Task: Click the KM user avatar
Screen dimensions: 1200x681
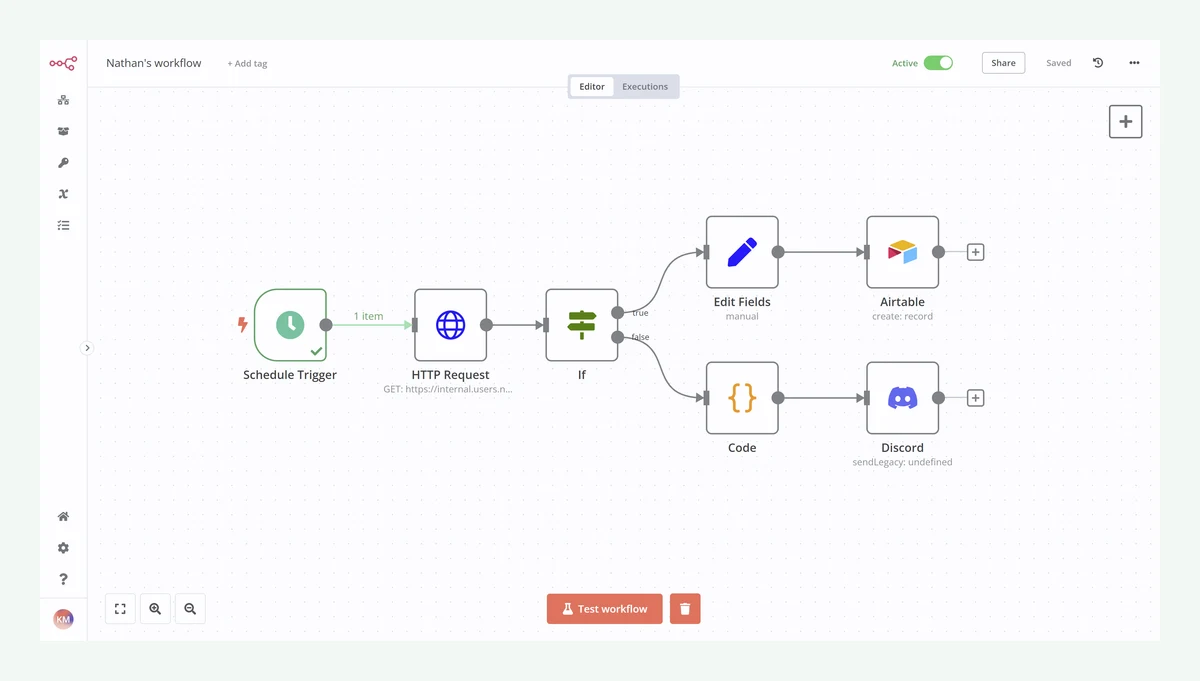Action: [x=63, y=619]
